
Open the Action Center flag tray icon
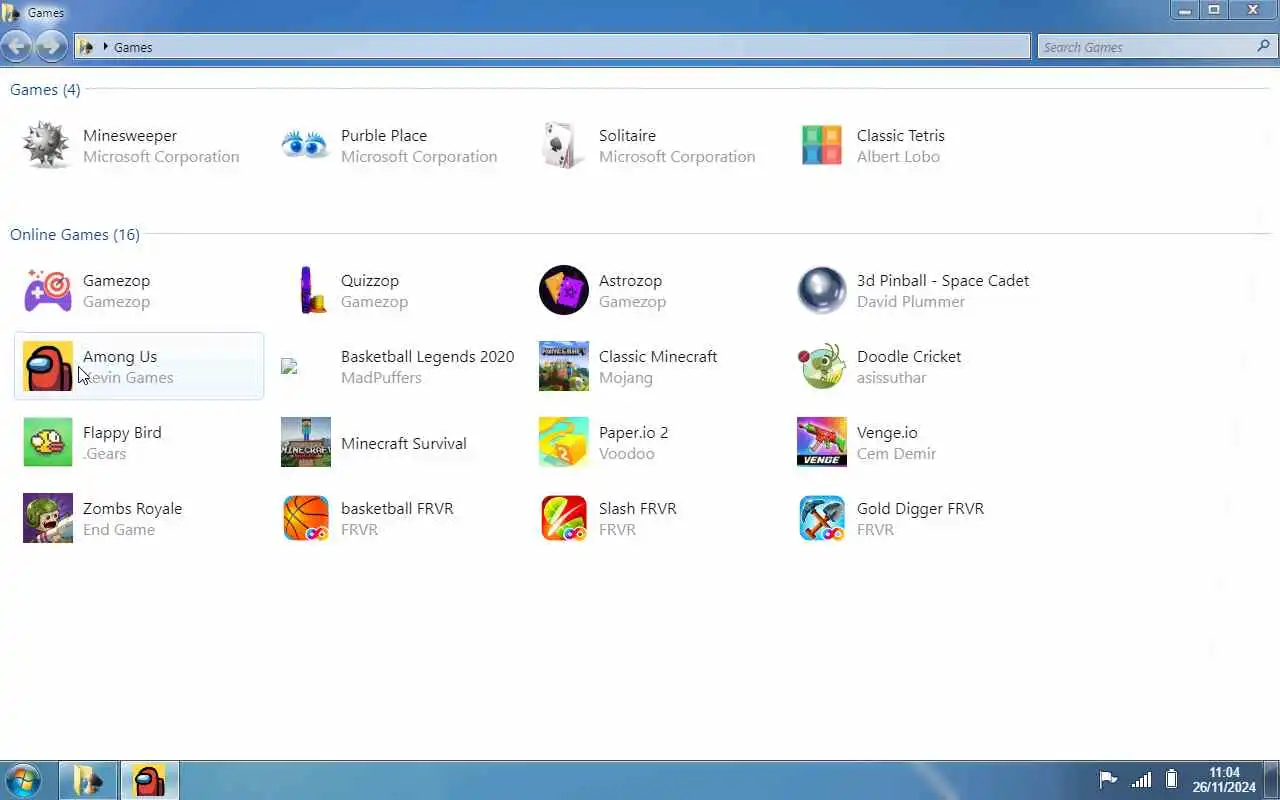click(1108, 780)
